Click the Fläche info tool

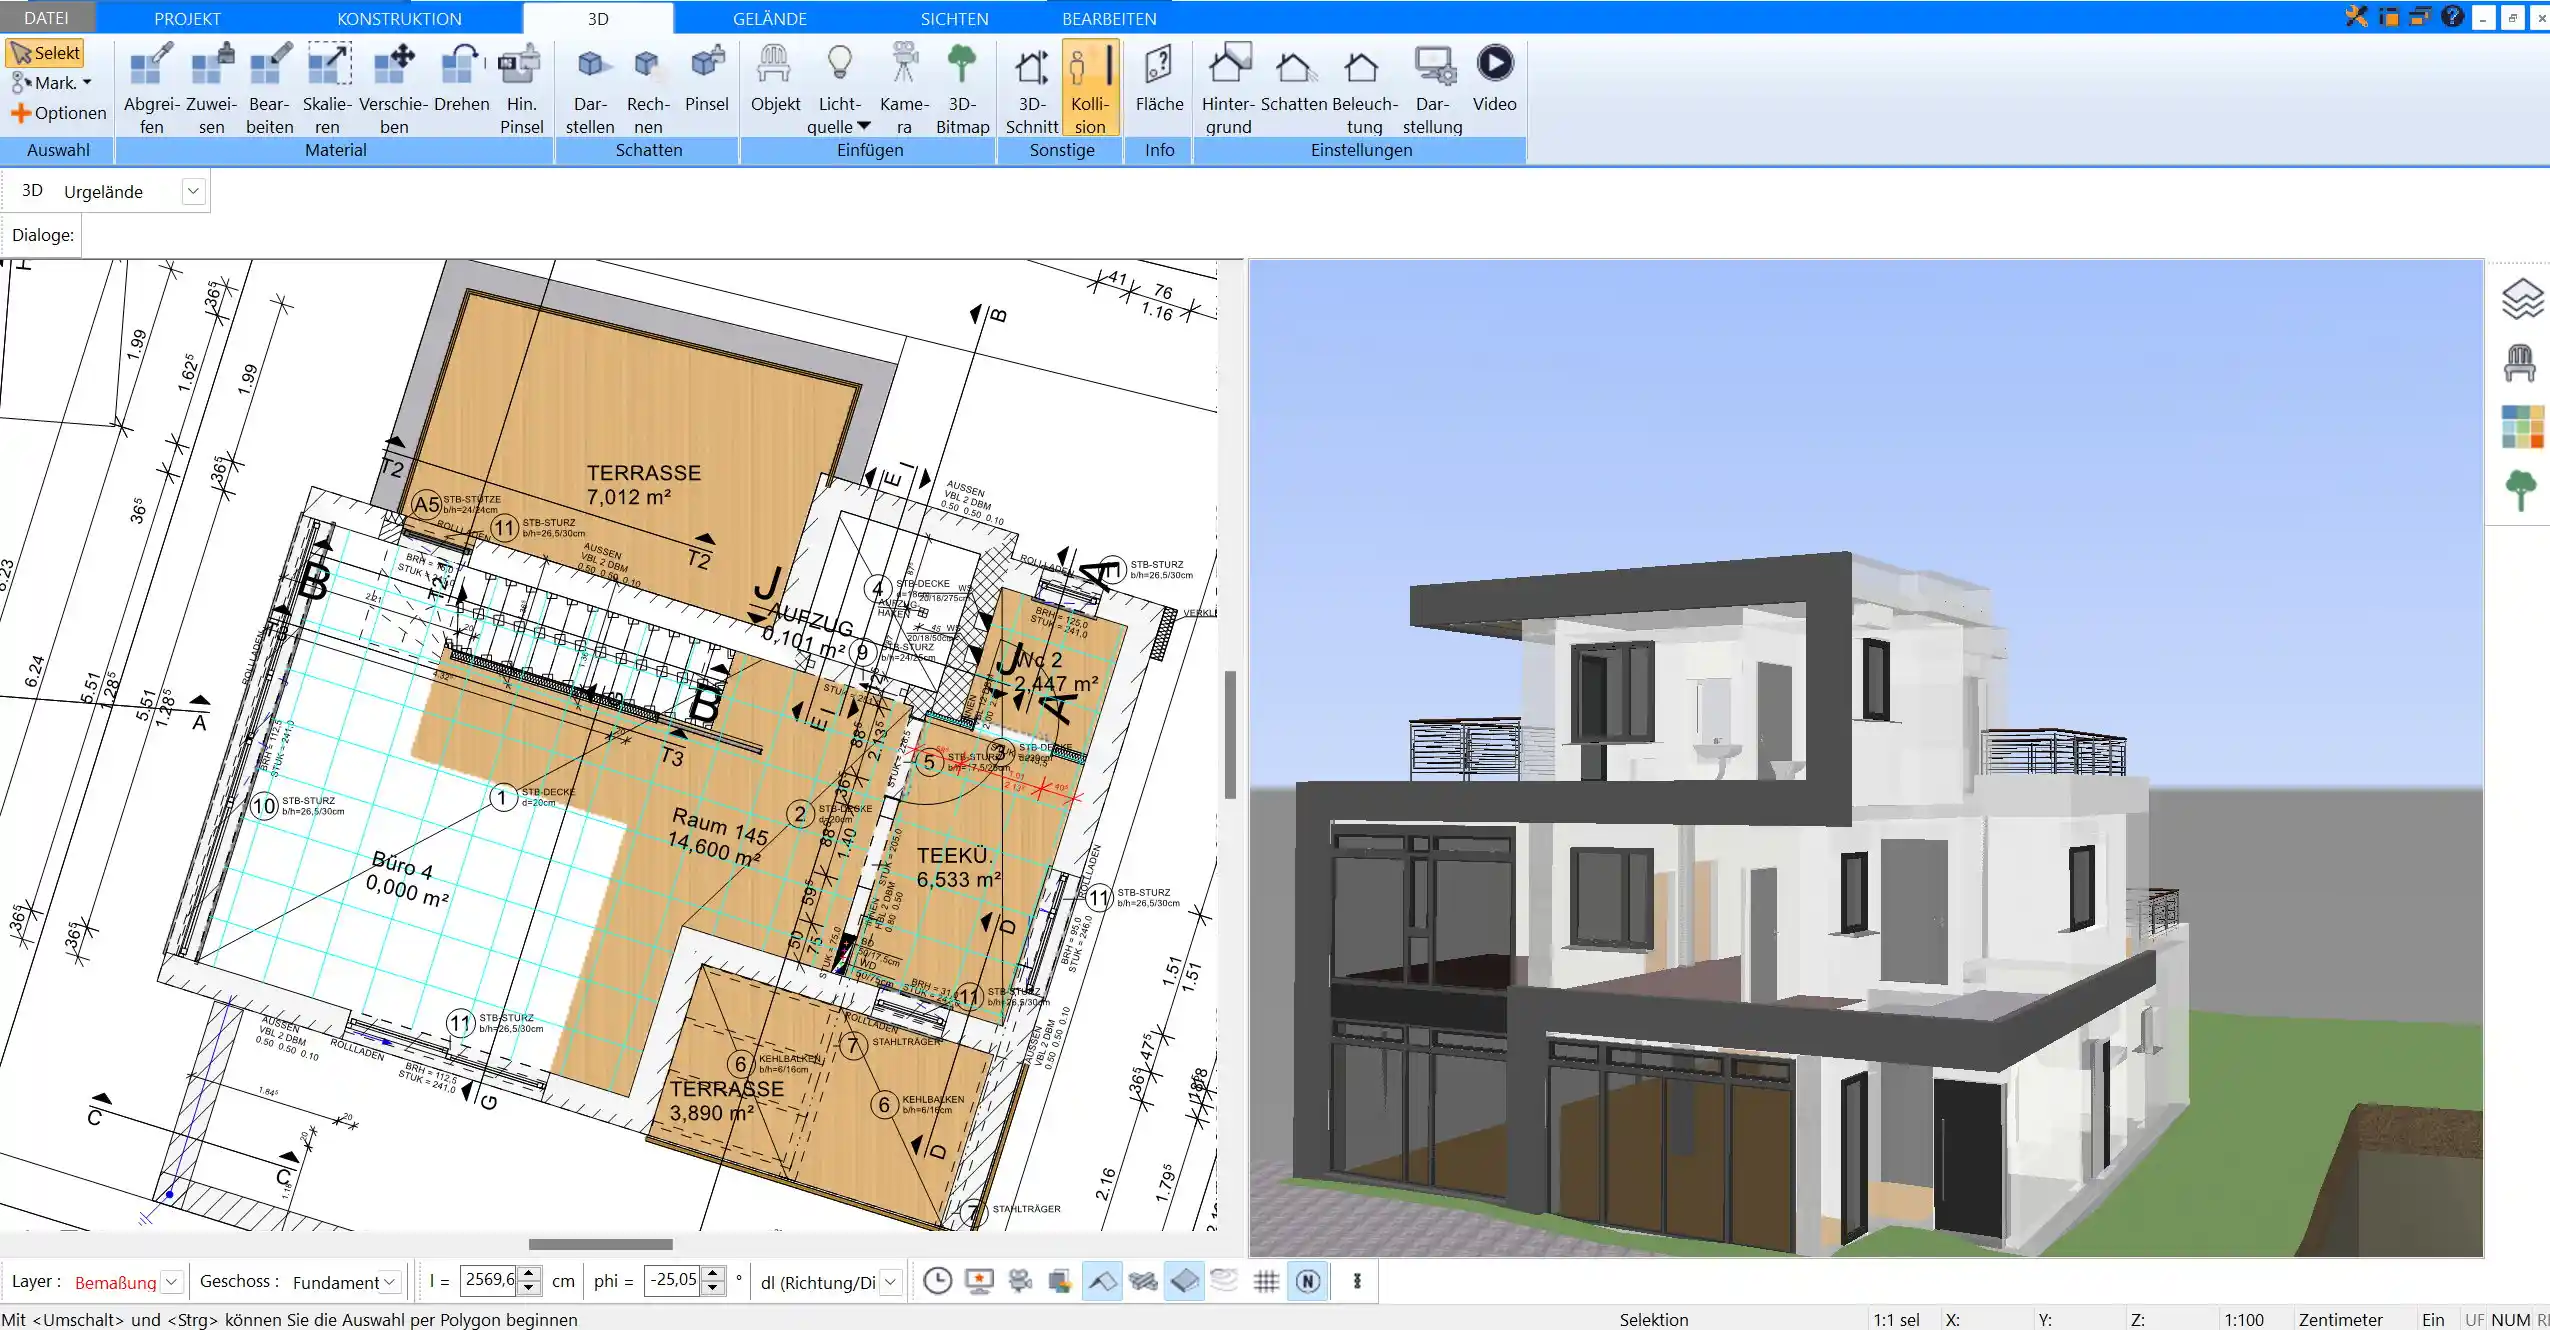tap(1159, 78)
